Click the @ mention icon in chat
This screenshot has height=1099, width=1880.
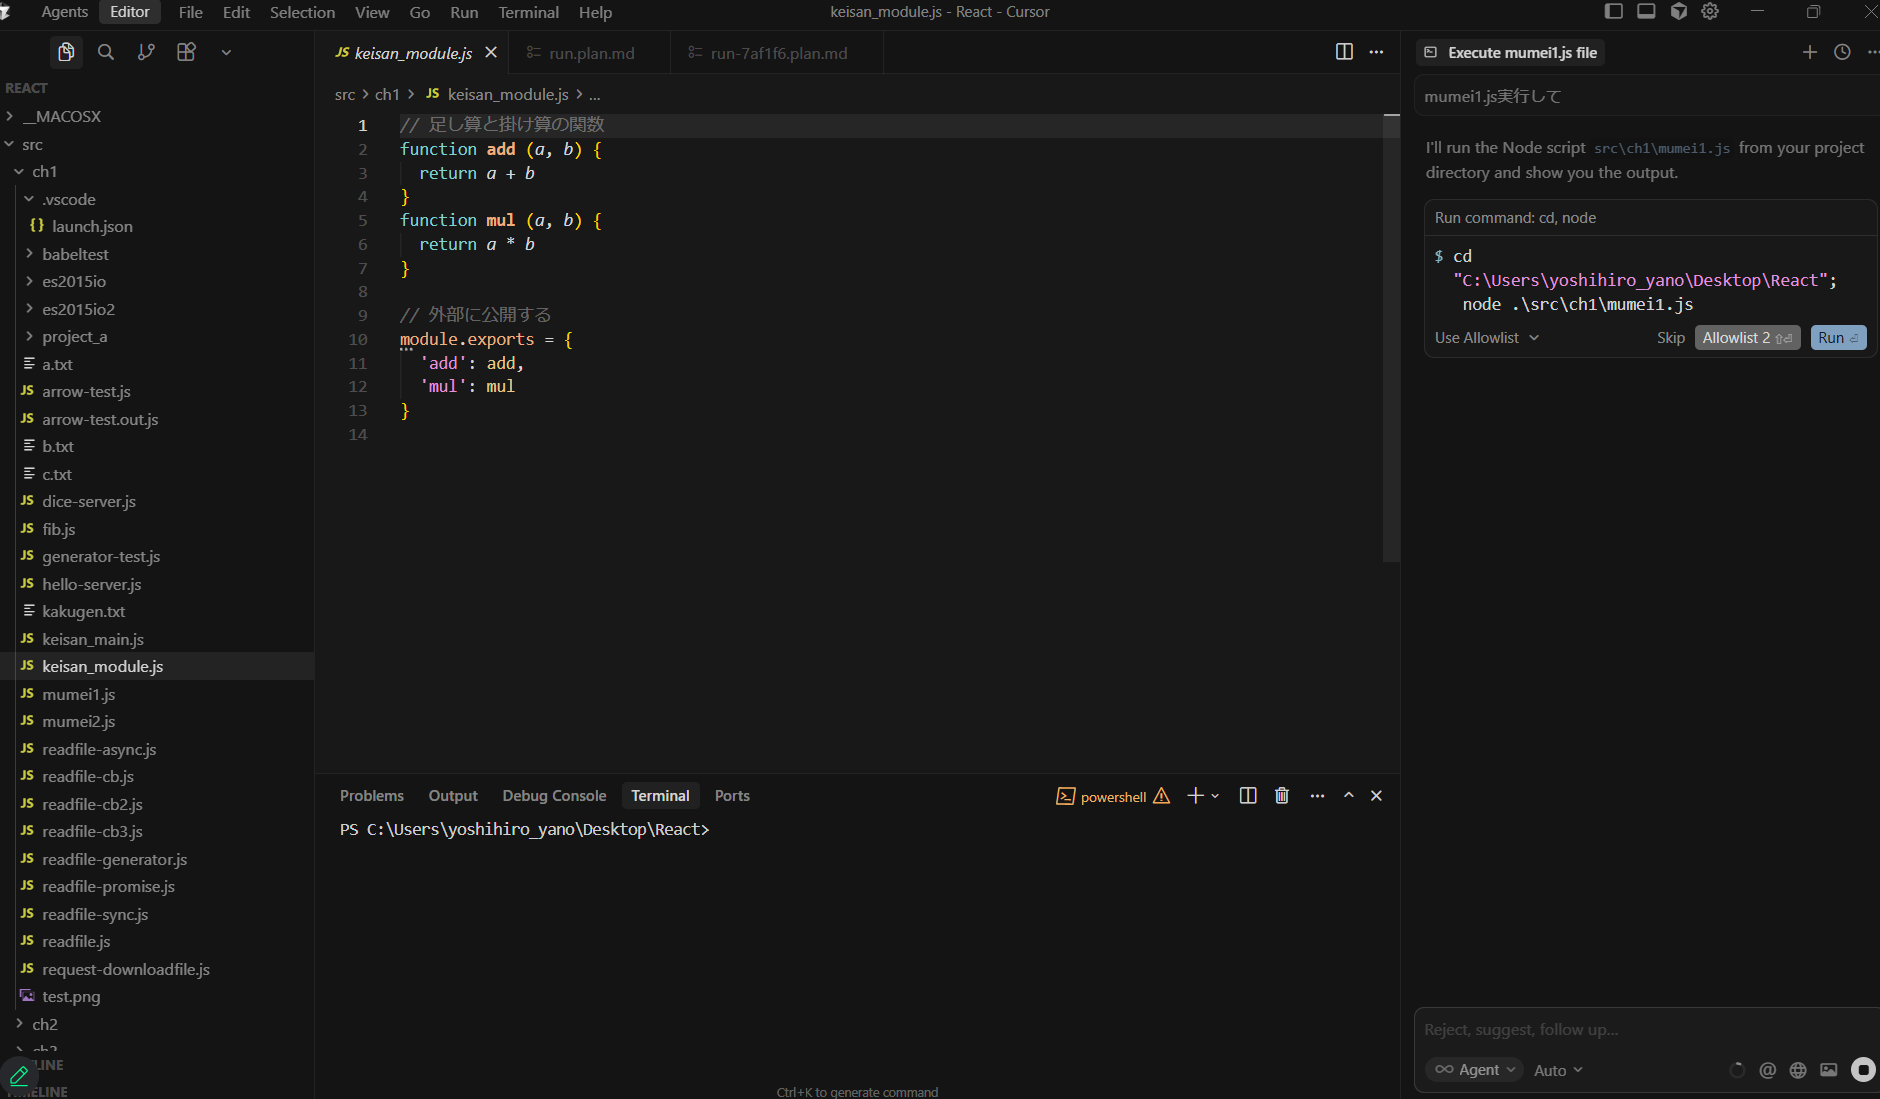[1768, 1070]
